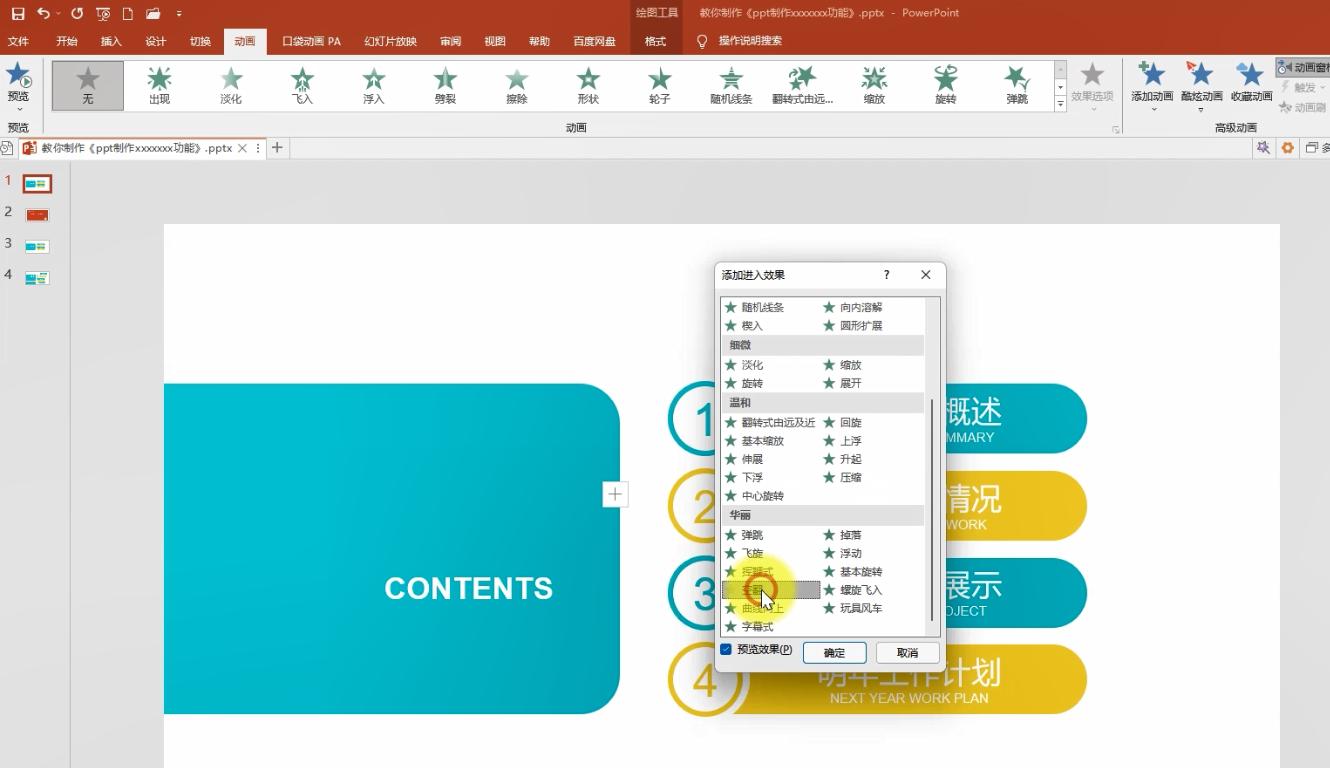Expand the animation gallery with the more arrow
This screenshot has width=1330, height=768.
1062,103
